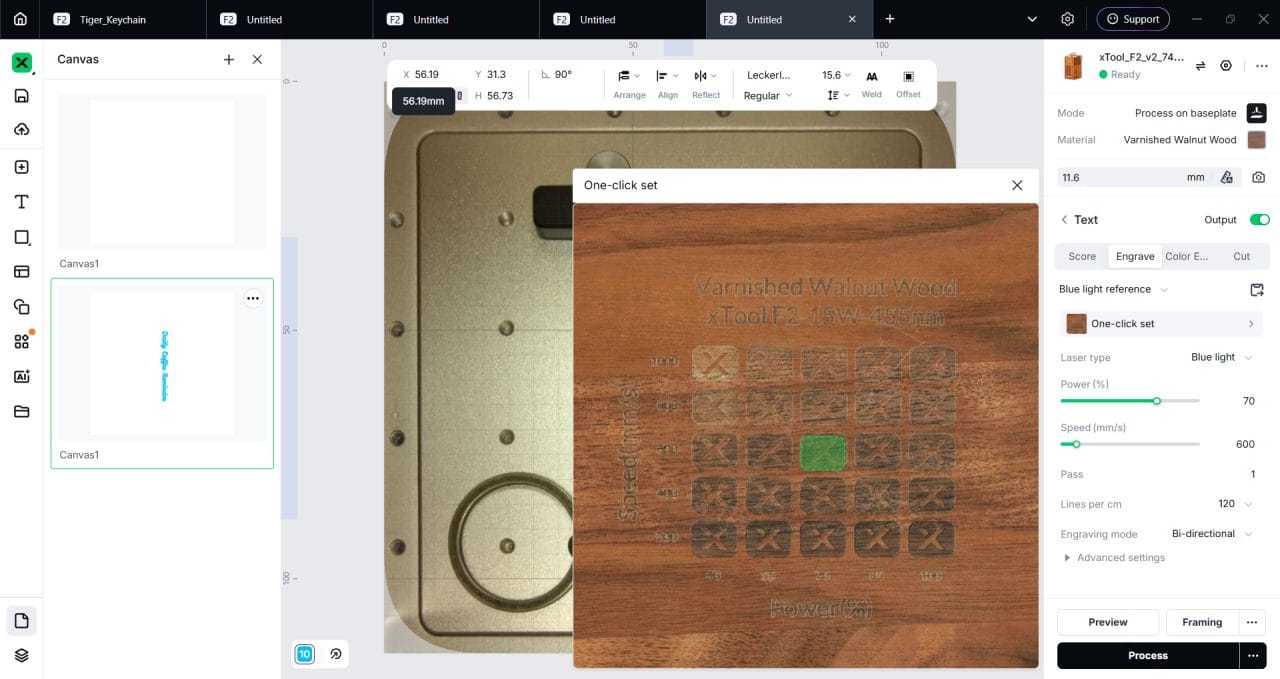Open the Support button
Image resolution: width=1280 pixels, height=679 pixels.
click(1134, 19)
